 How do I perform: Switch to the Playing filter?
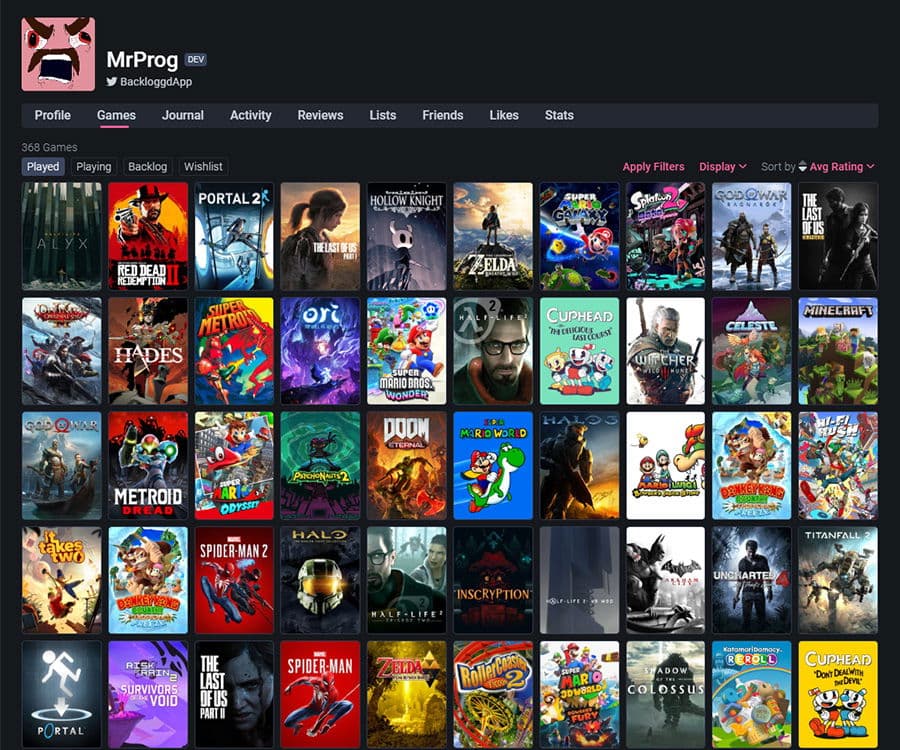94,166
